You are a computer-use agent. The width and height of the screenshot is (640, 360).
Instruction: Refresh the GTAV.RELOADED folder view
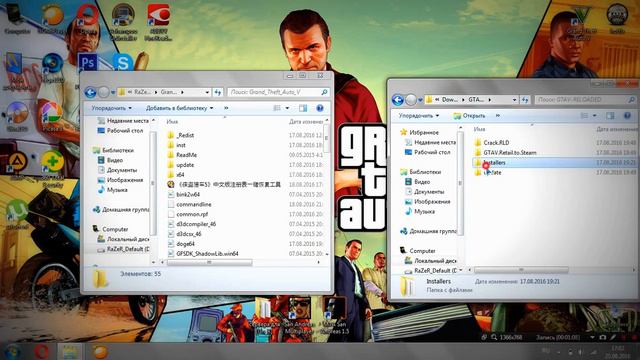pyautogui.click(x=525, y=100)
